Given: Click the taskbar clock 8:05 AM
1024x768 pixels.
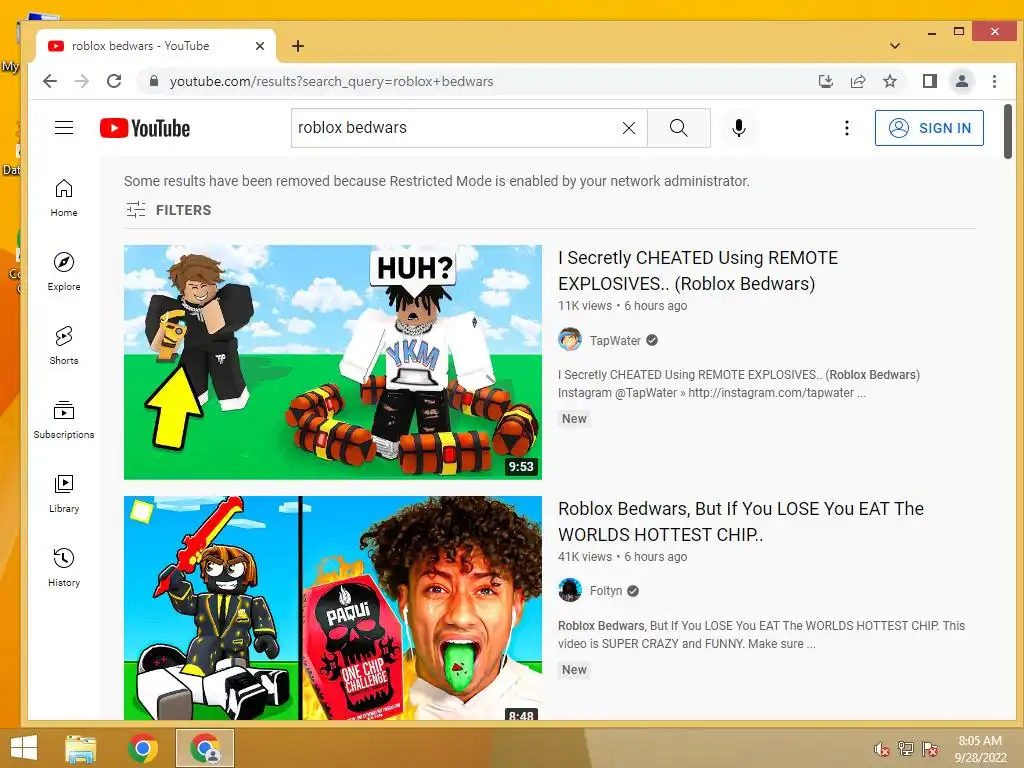Looking at the screenshot, I should [980, 741].
